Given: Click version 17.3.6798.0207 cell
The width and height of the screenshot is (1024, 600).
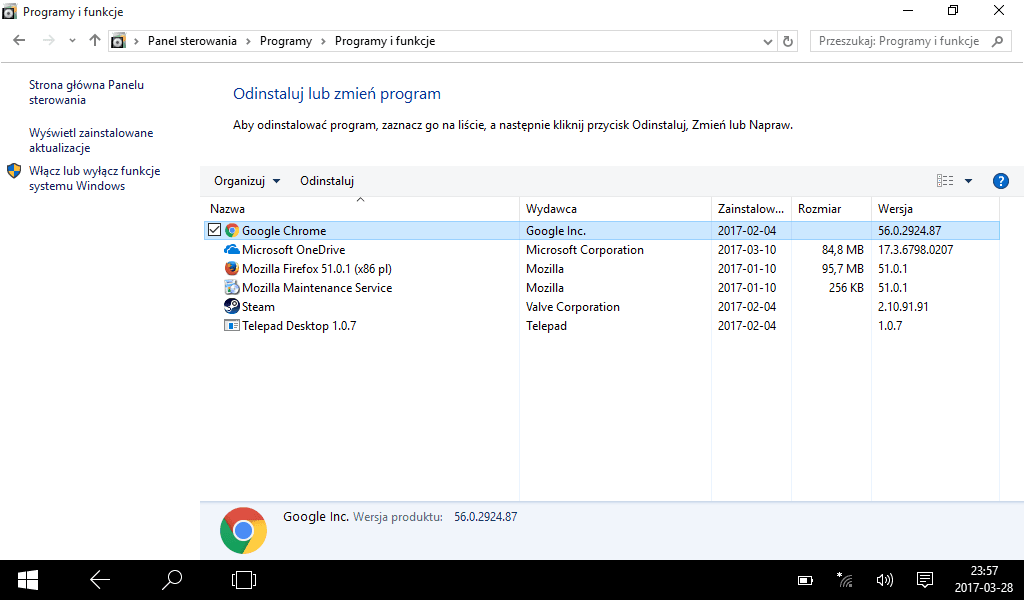Looking at the screenshot, I should (915, 250).
